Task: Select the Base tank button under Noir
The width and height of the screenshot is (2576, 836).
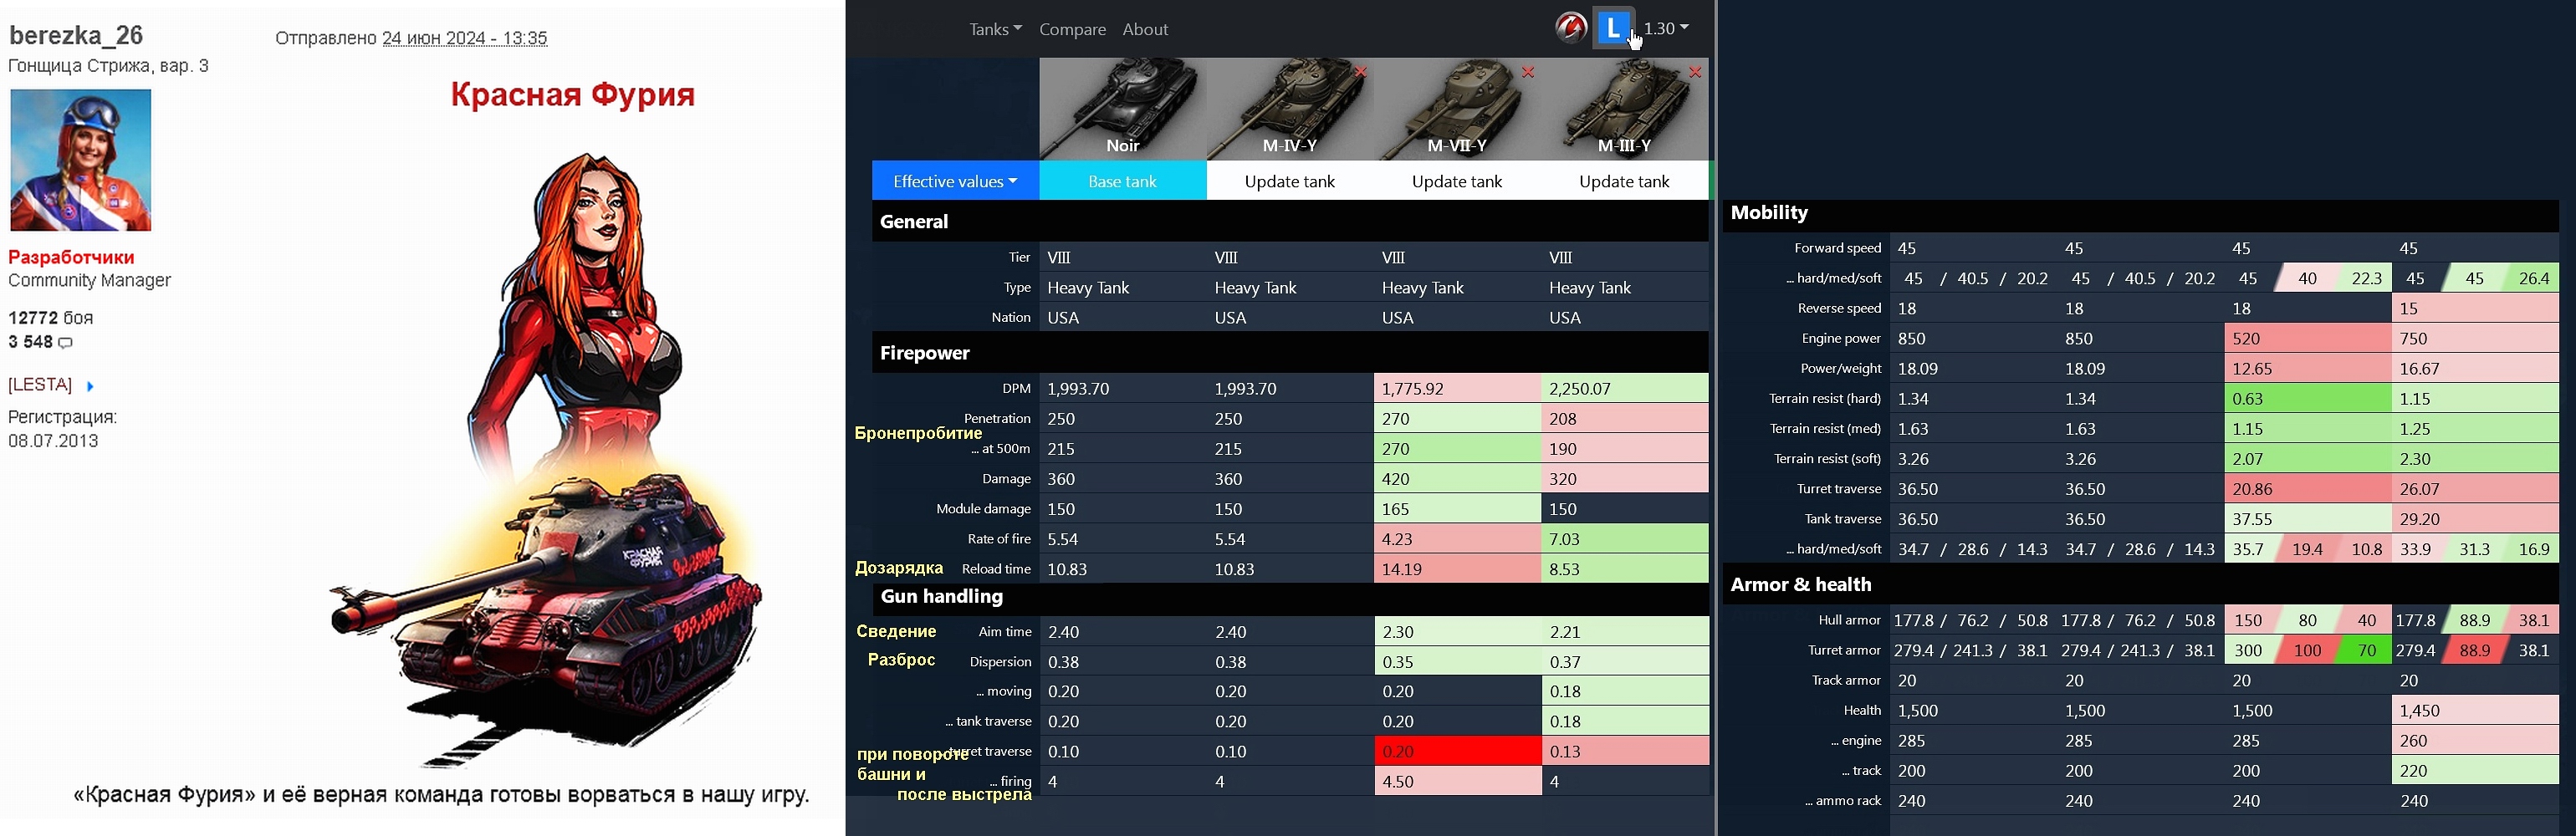Action: tap(1122, 181)
